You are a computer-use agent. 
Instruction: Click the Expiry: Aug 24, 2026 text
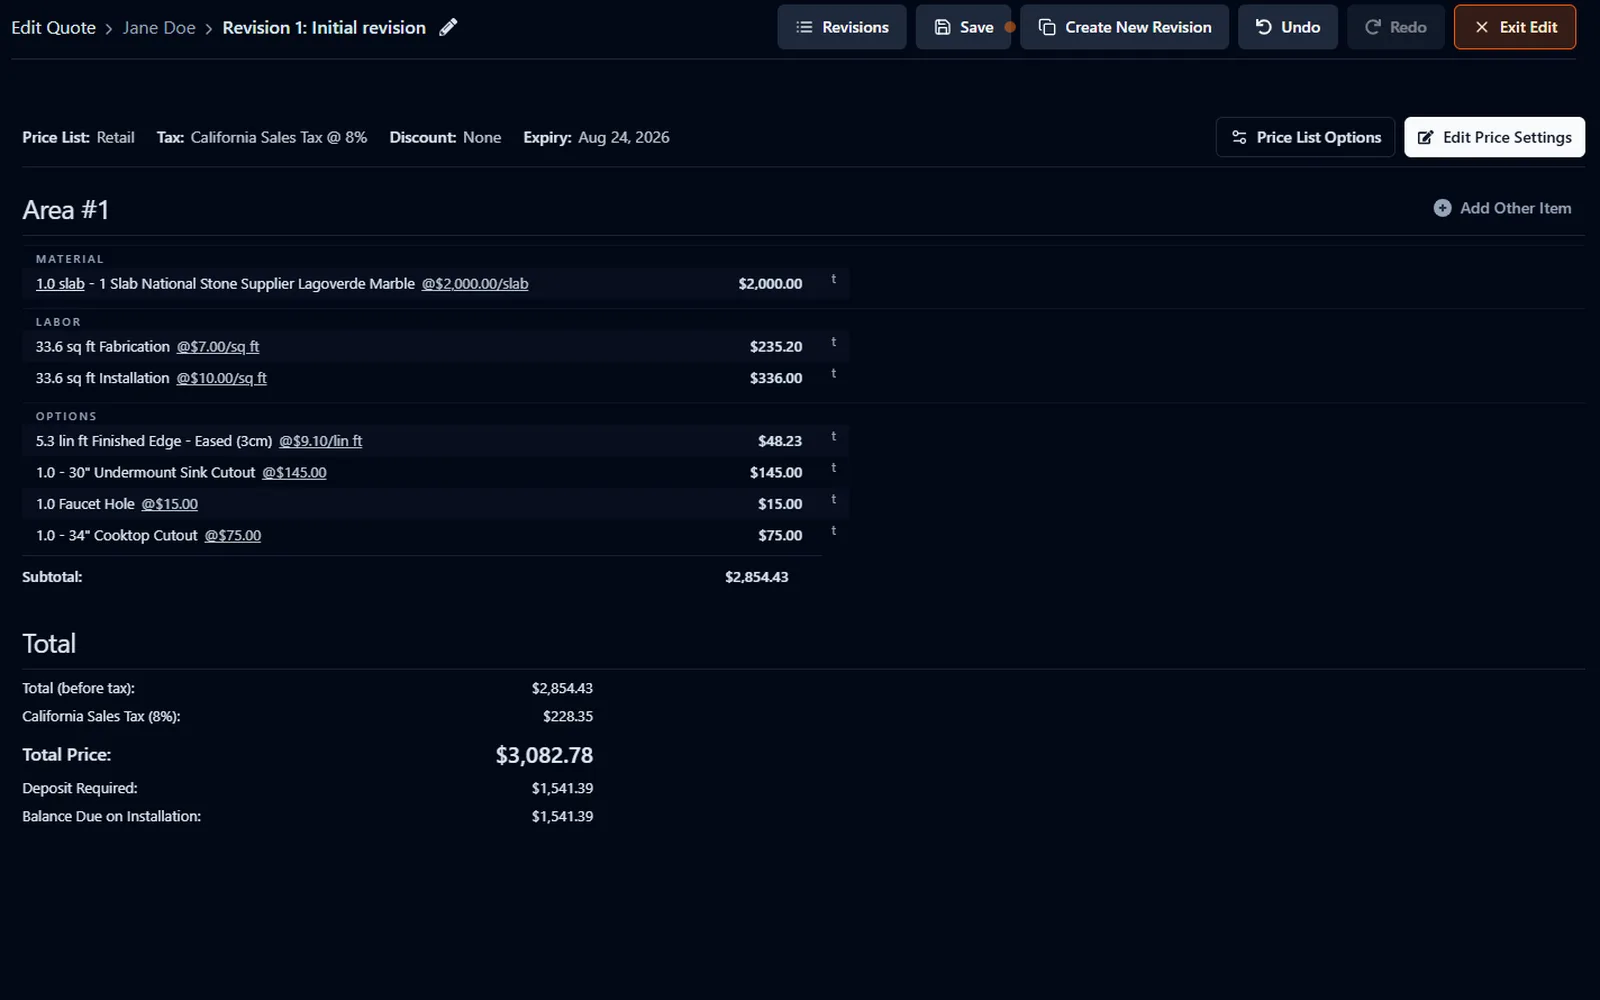pos(596,137)
